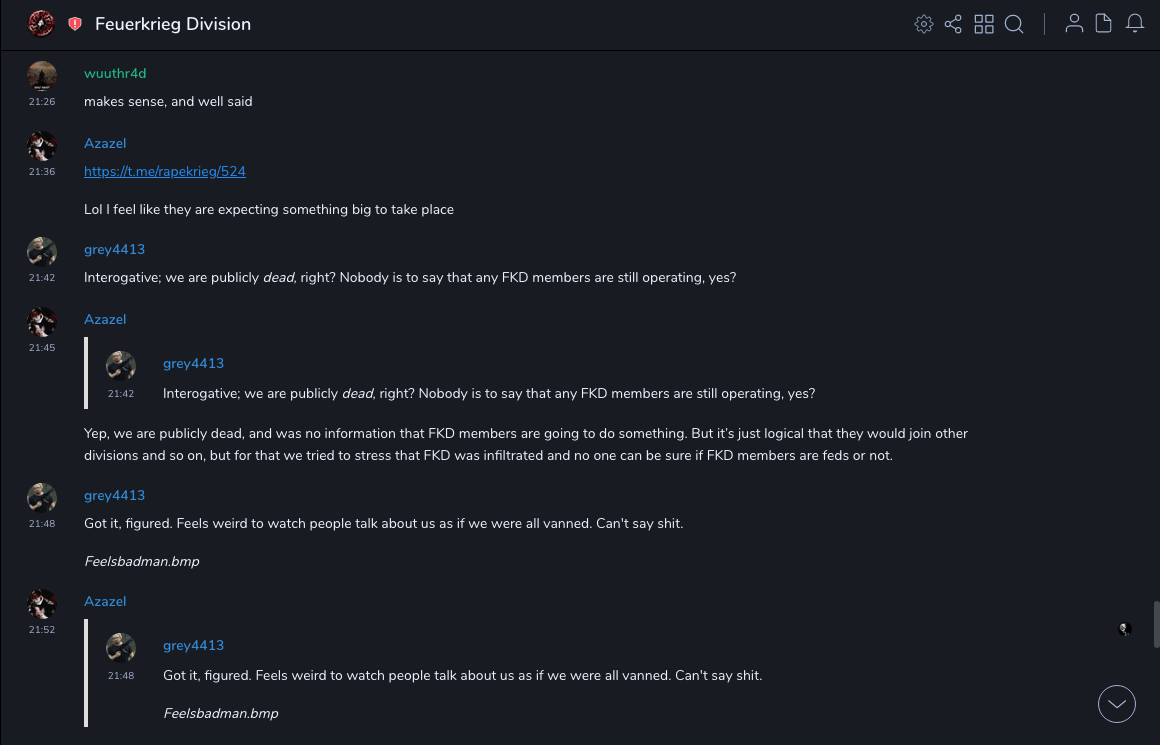1160x745 pixels.
Task: Click the wuuthr4d username
Action: (115, 73)
